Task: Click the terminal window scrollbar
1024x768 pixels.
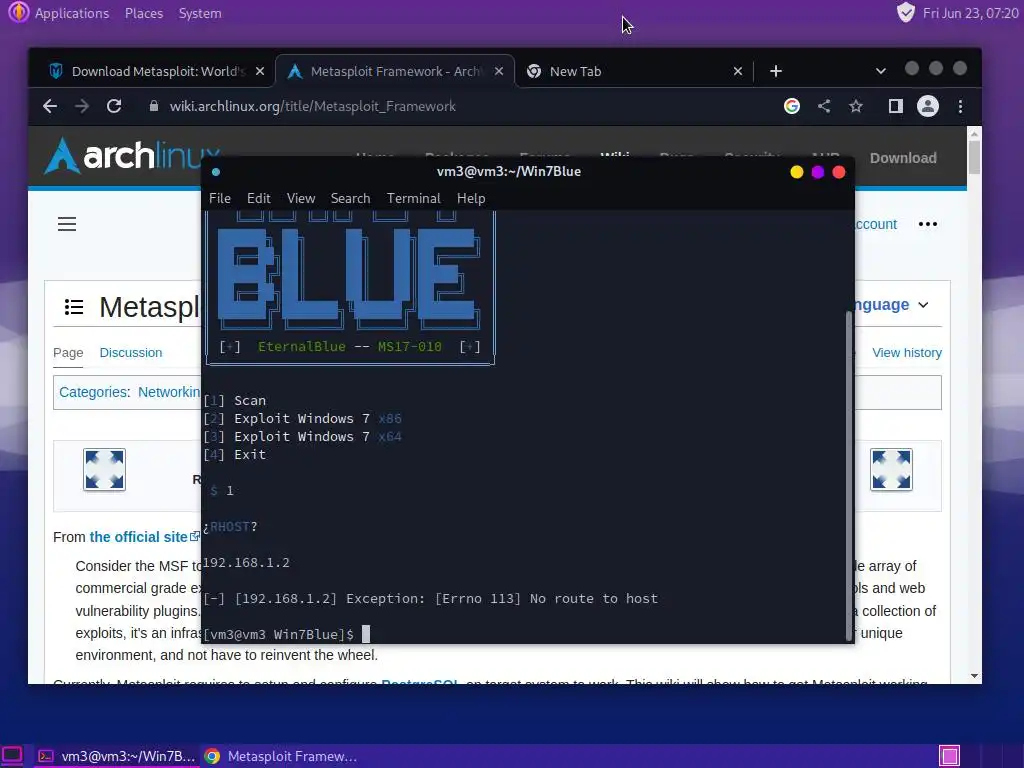Action: tap(849, 475)
